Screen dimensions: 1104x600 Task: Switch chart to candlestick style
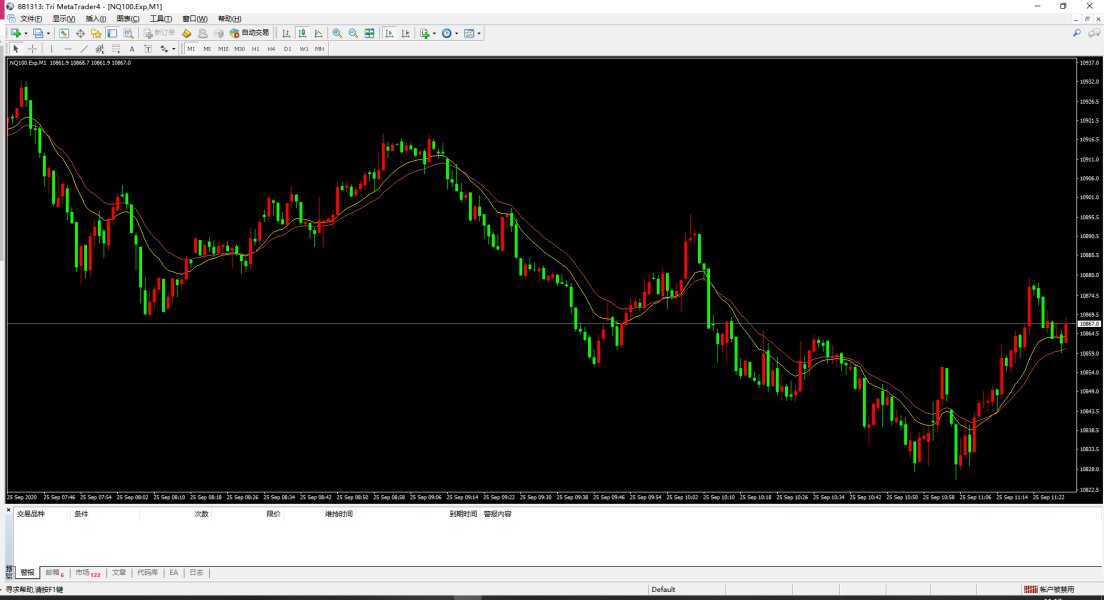302,33
